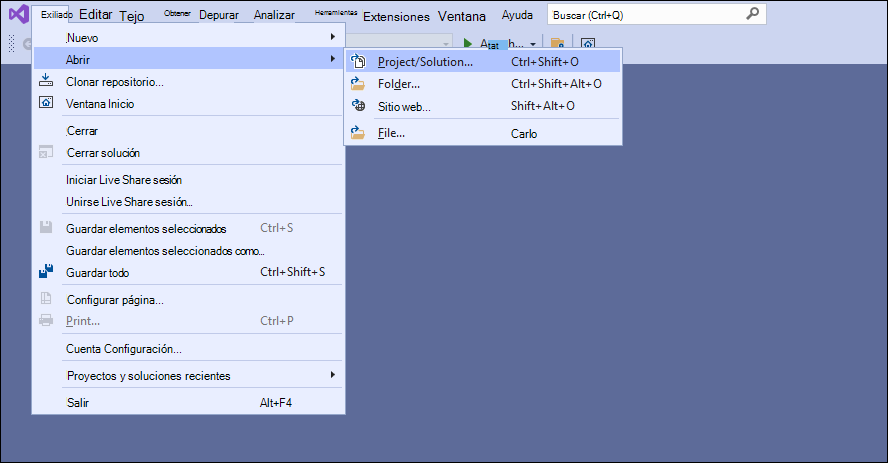
Task: Choose Salir to exit
Action: click(189, 402)
